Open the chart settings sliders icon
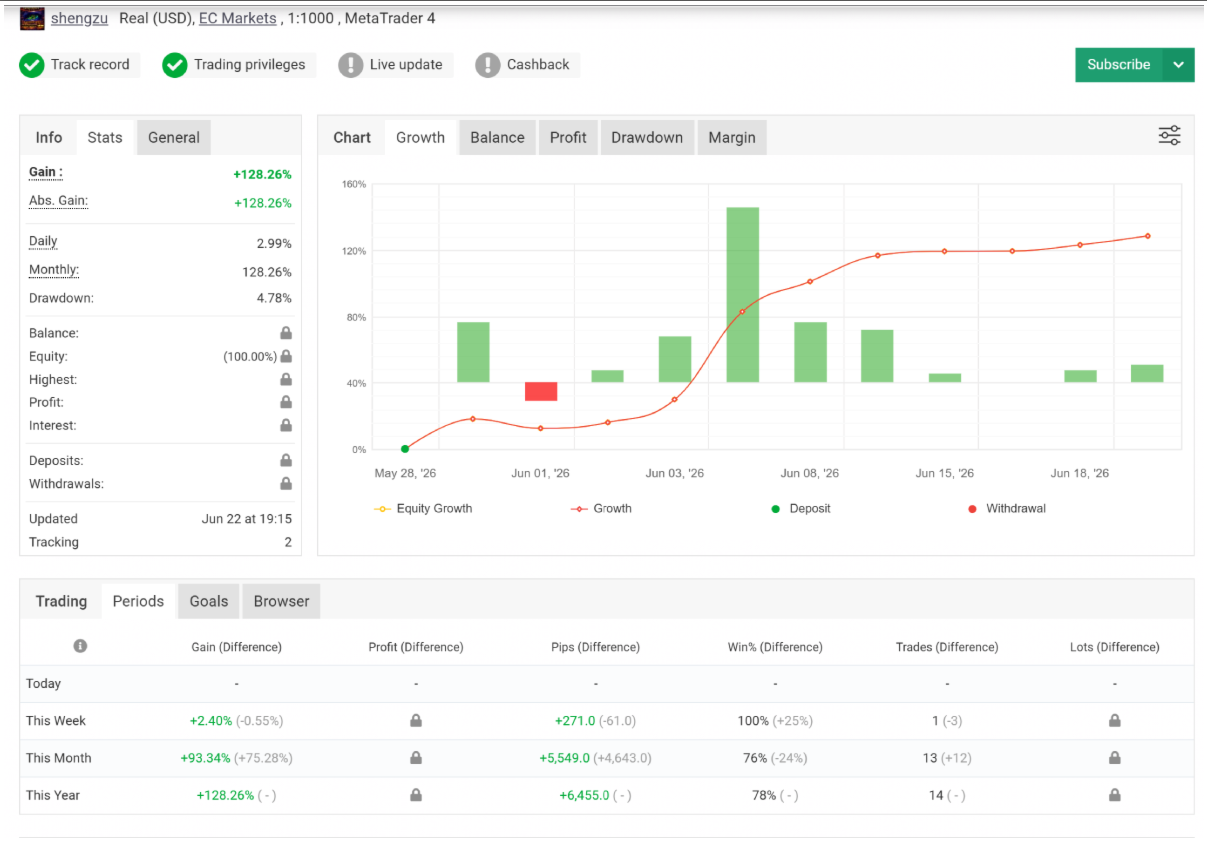This screenshot has width=1207, height=842. pos(1169,136)
